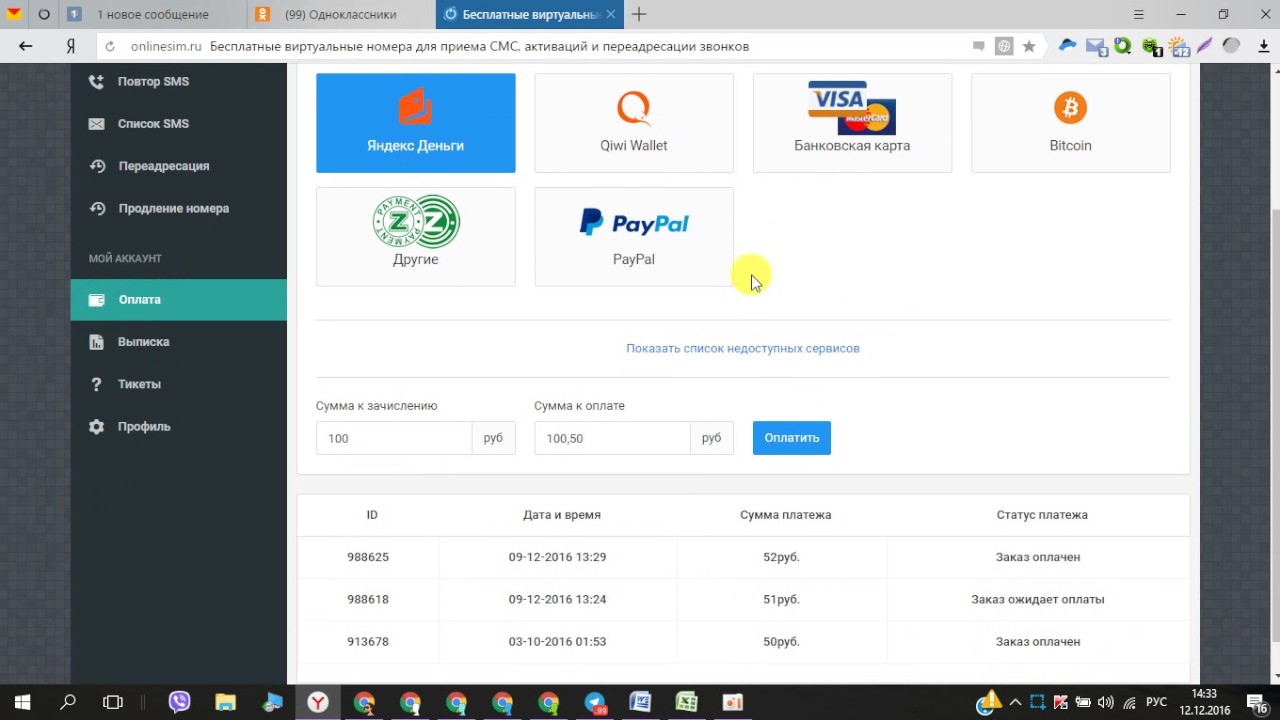Click the Оплатить button
Image resolution: width=1280 pixels, height=720 pixels.
(792, 438)
